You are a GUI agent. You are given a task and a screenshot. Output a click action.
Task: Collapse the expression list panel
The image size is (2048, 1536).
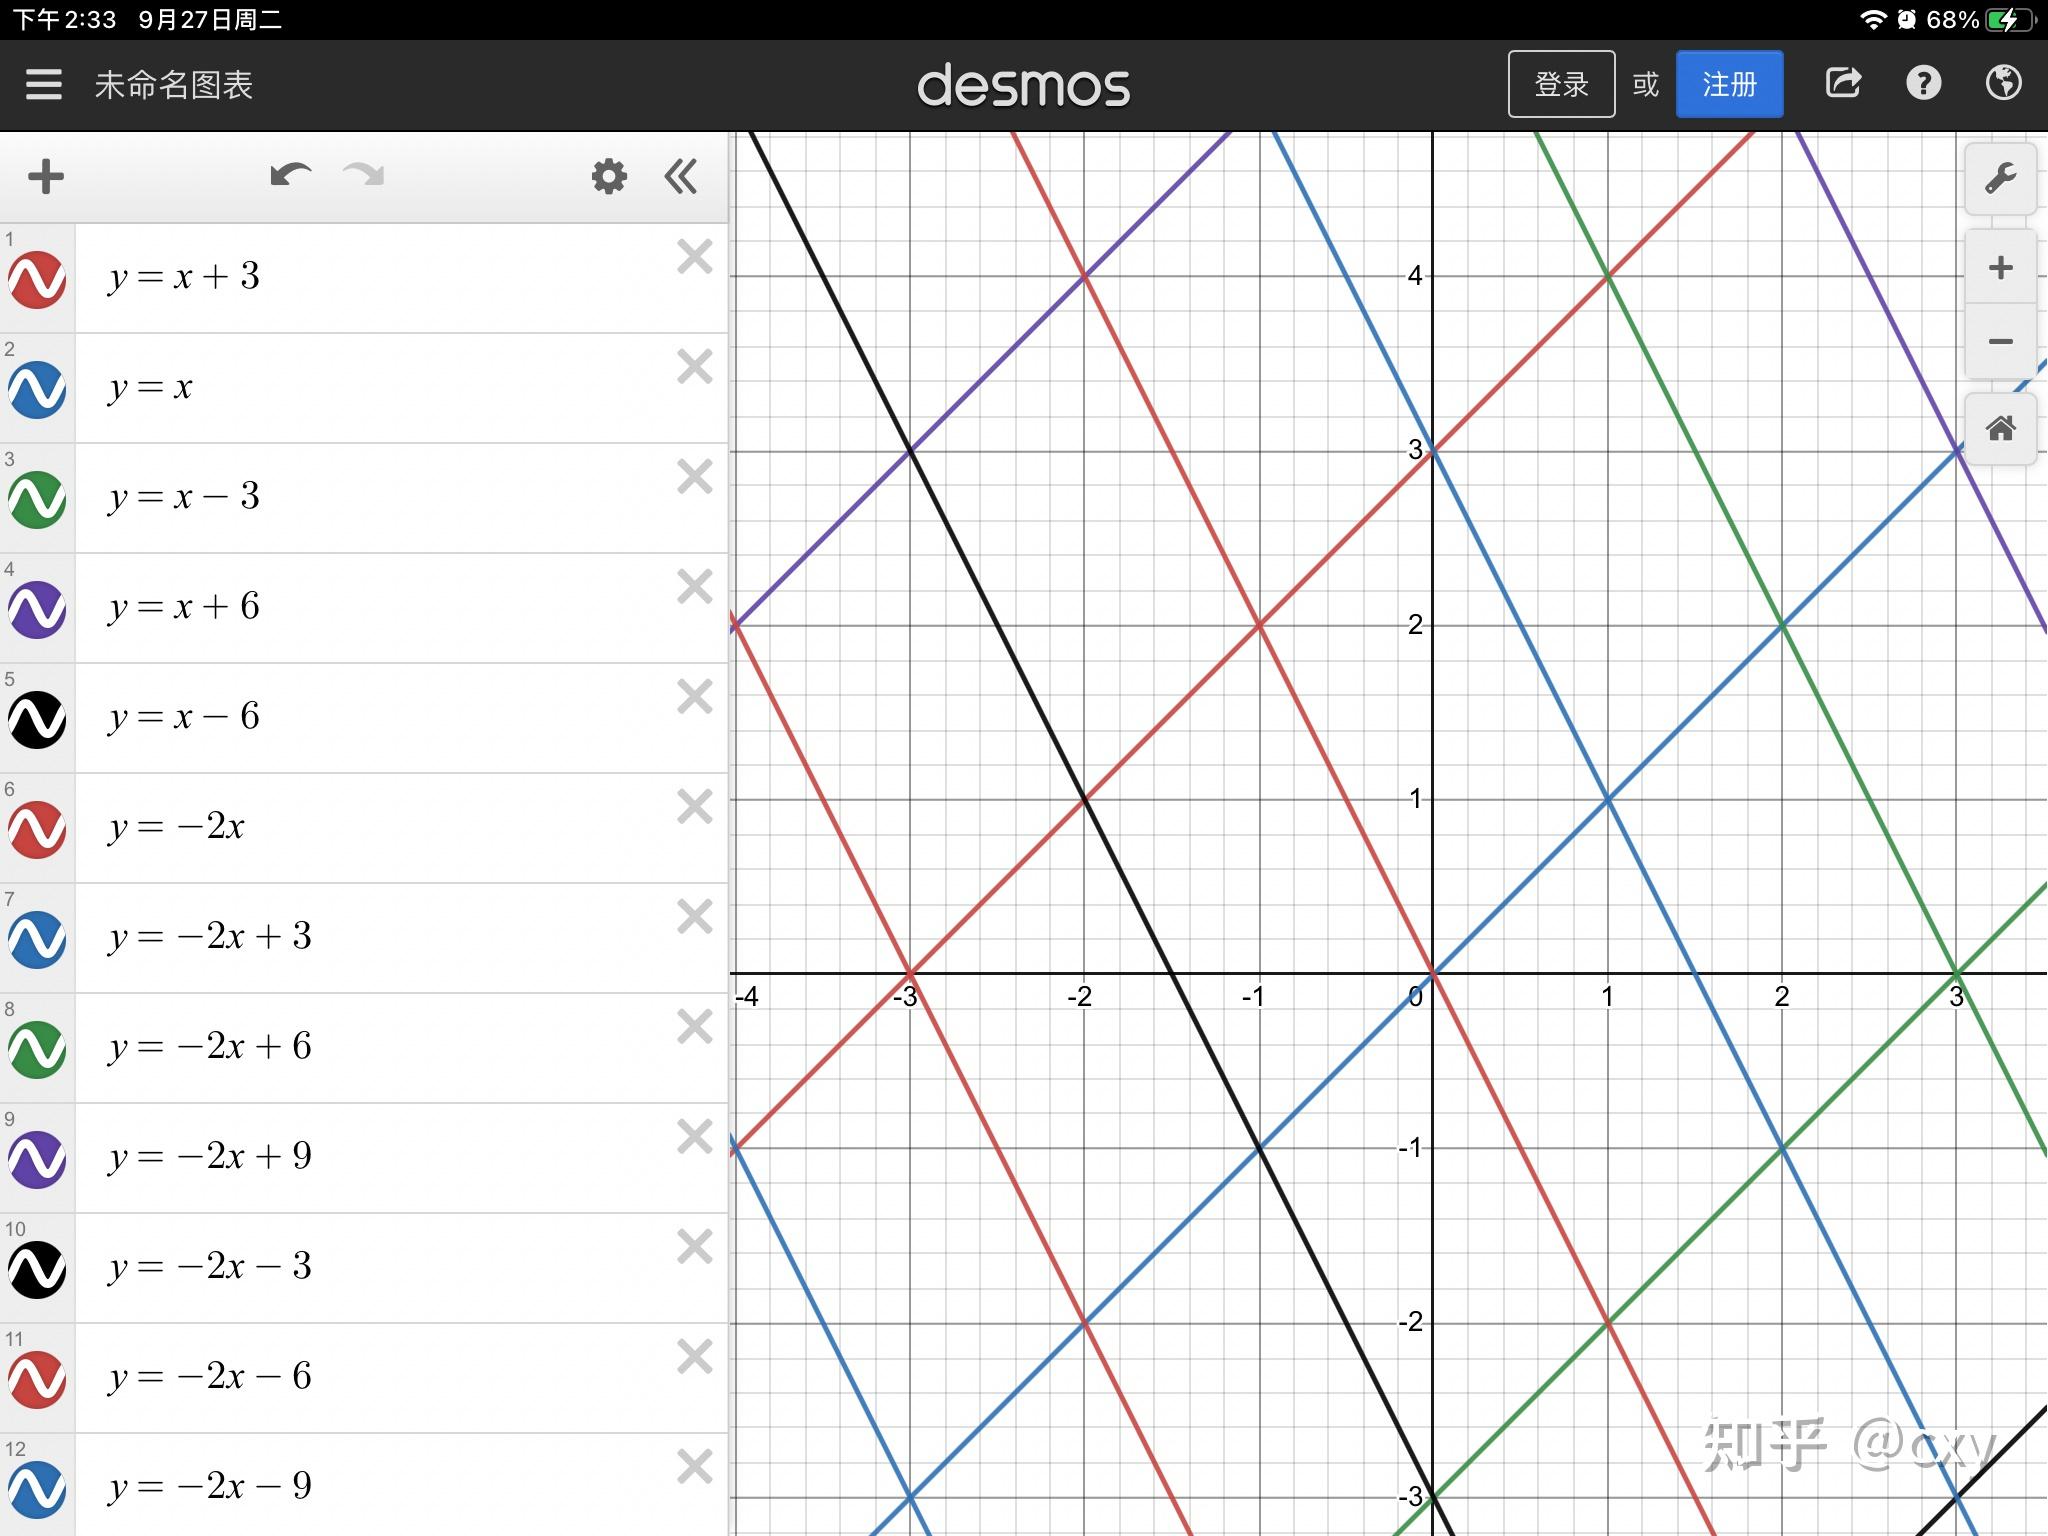[681, 177]
